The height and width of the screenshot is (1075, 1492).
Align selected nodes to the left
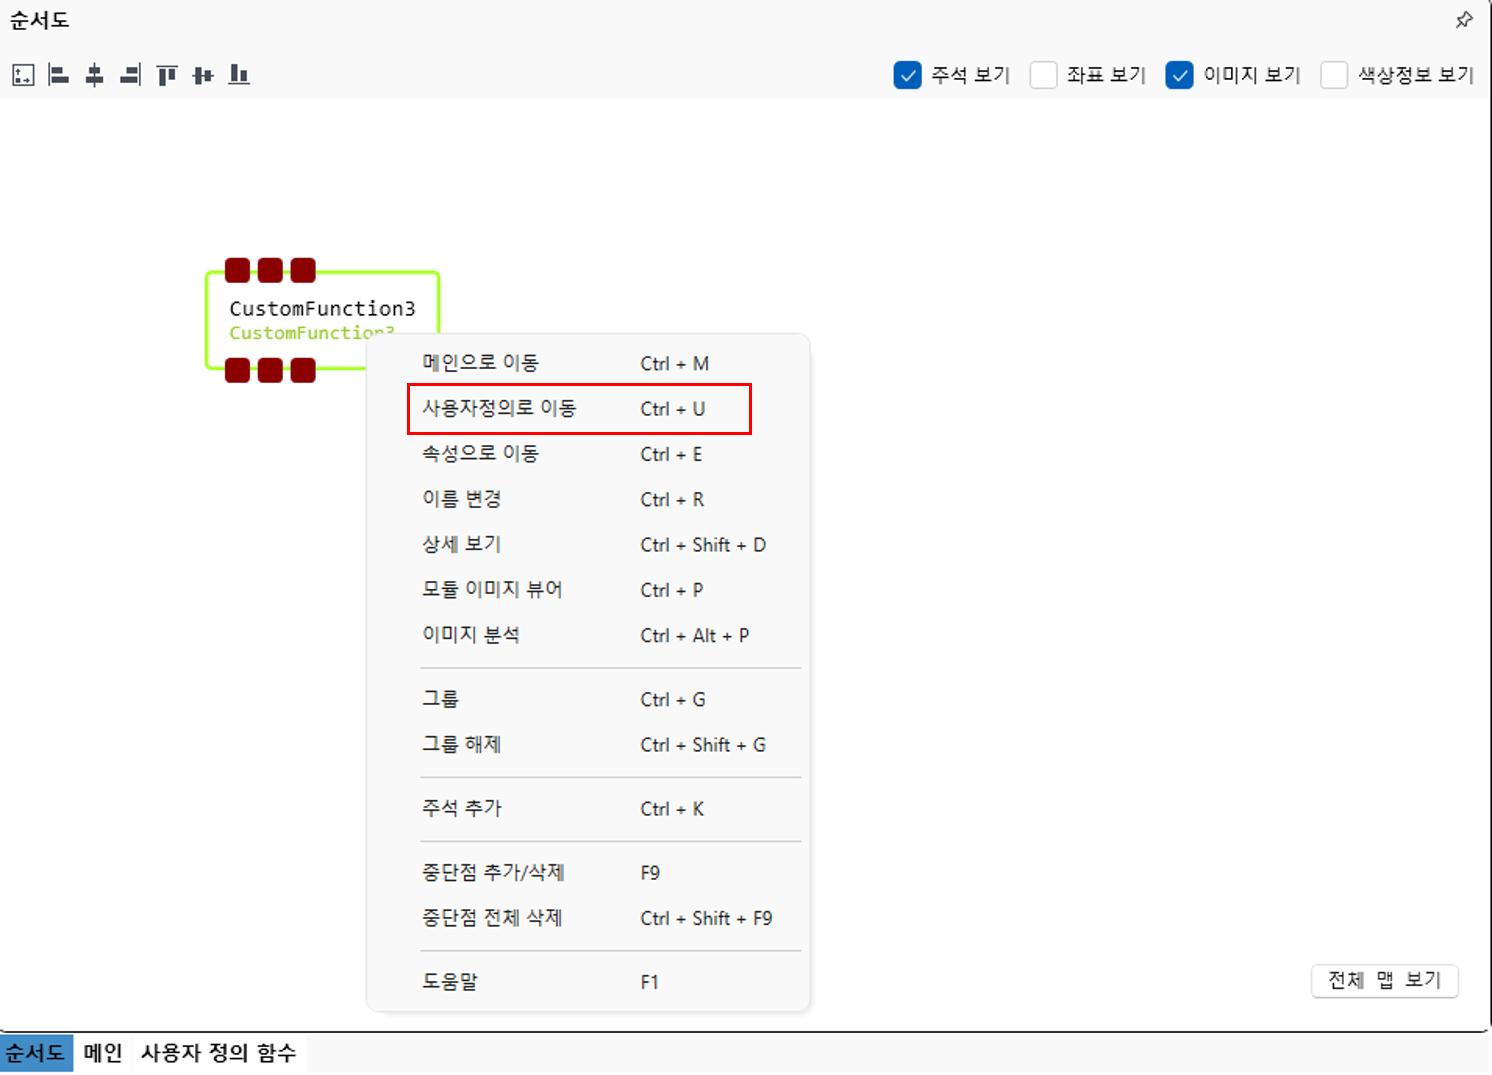pos(59,75)
